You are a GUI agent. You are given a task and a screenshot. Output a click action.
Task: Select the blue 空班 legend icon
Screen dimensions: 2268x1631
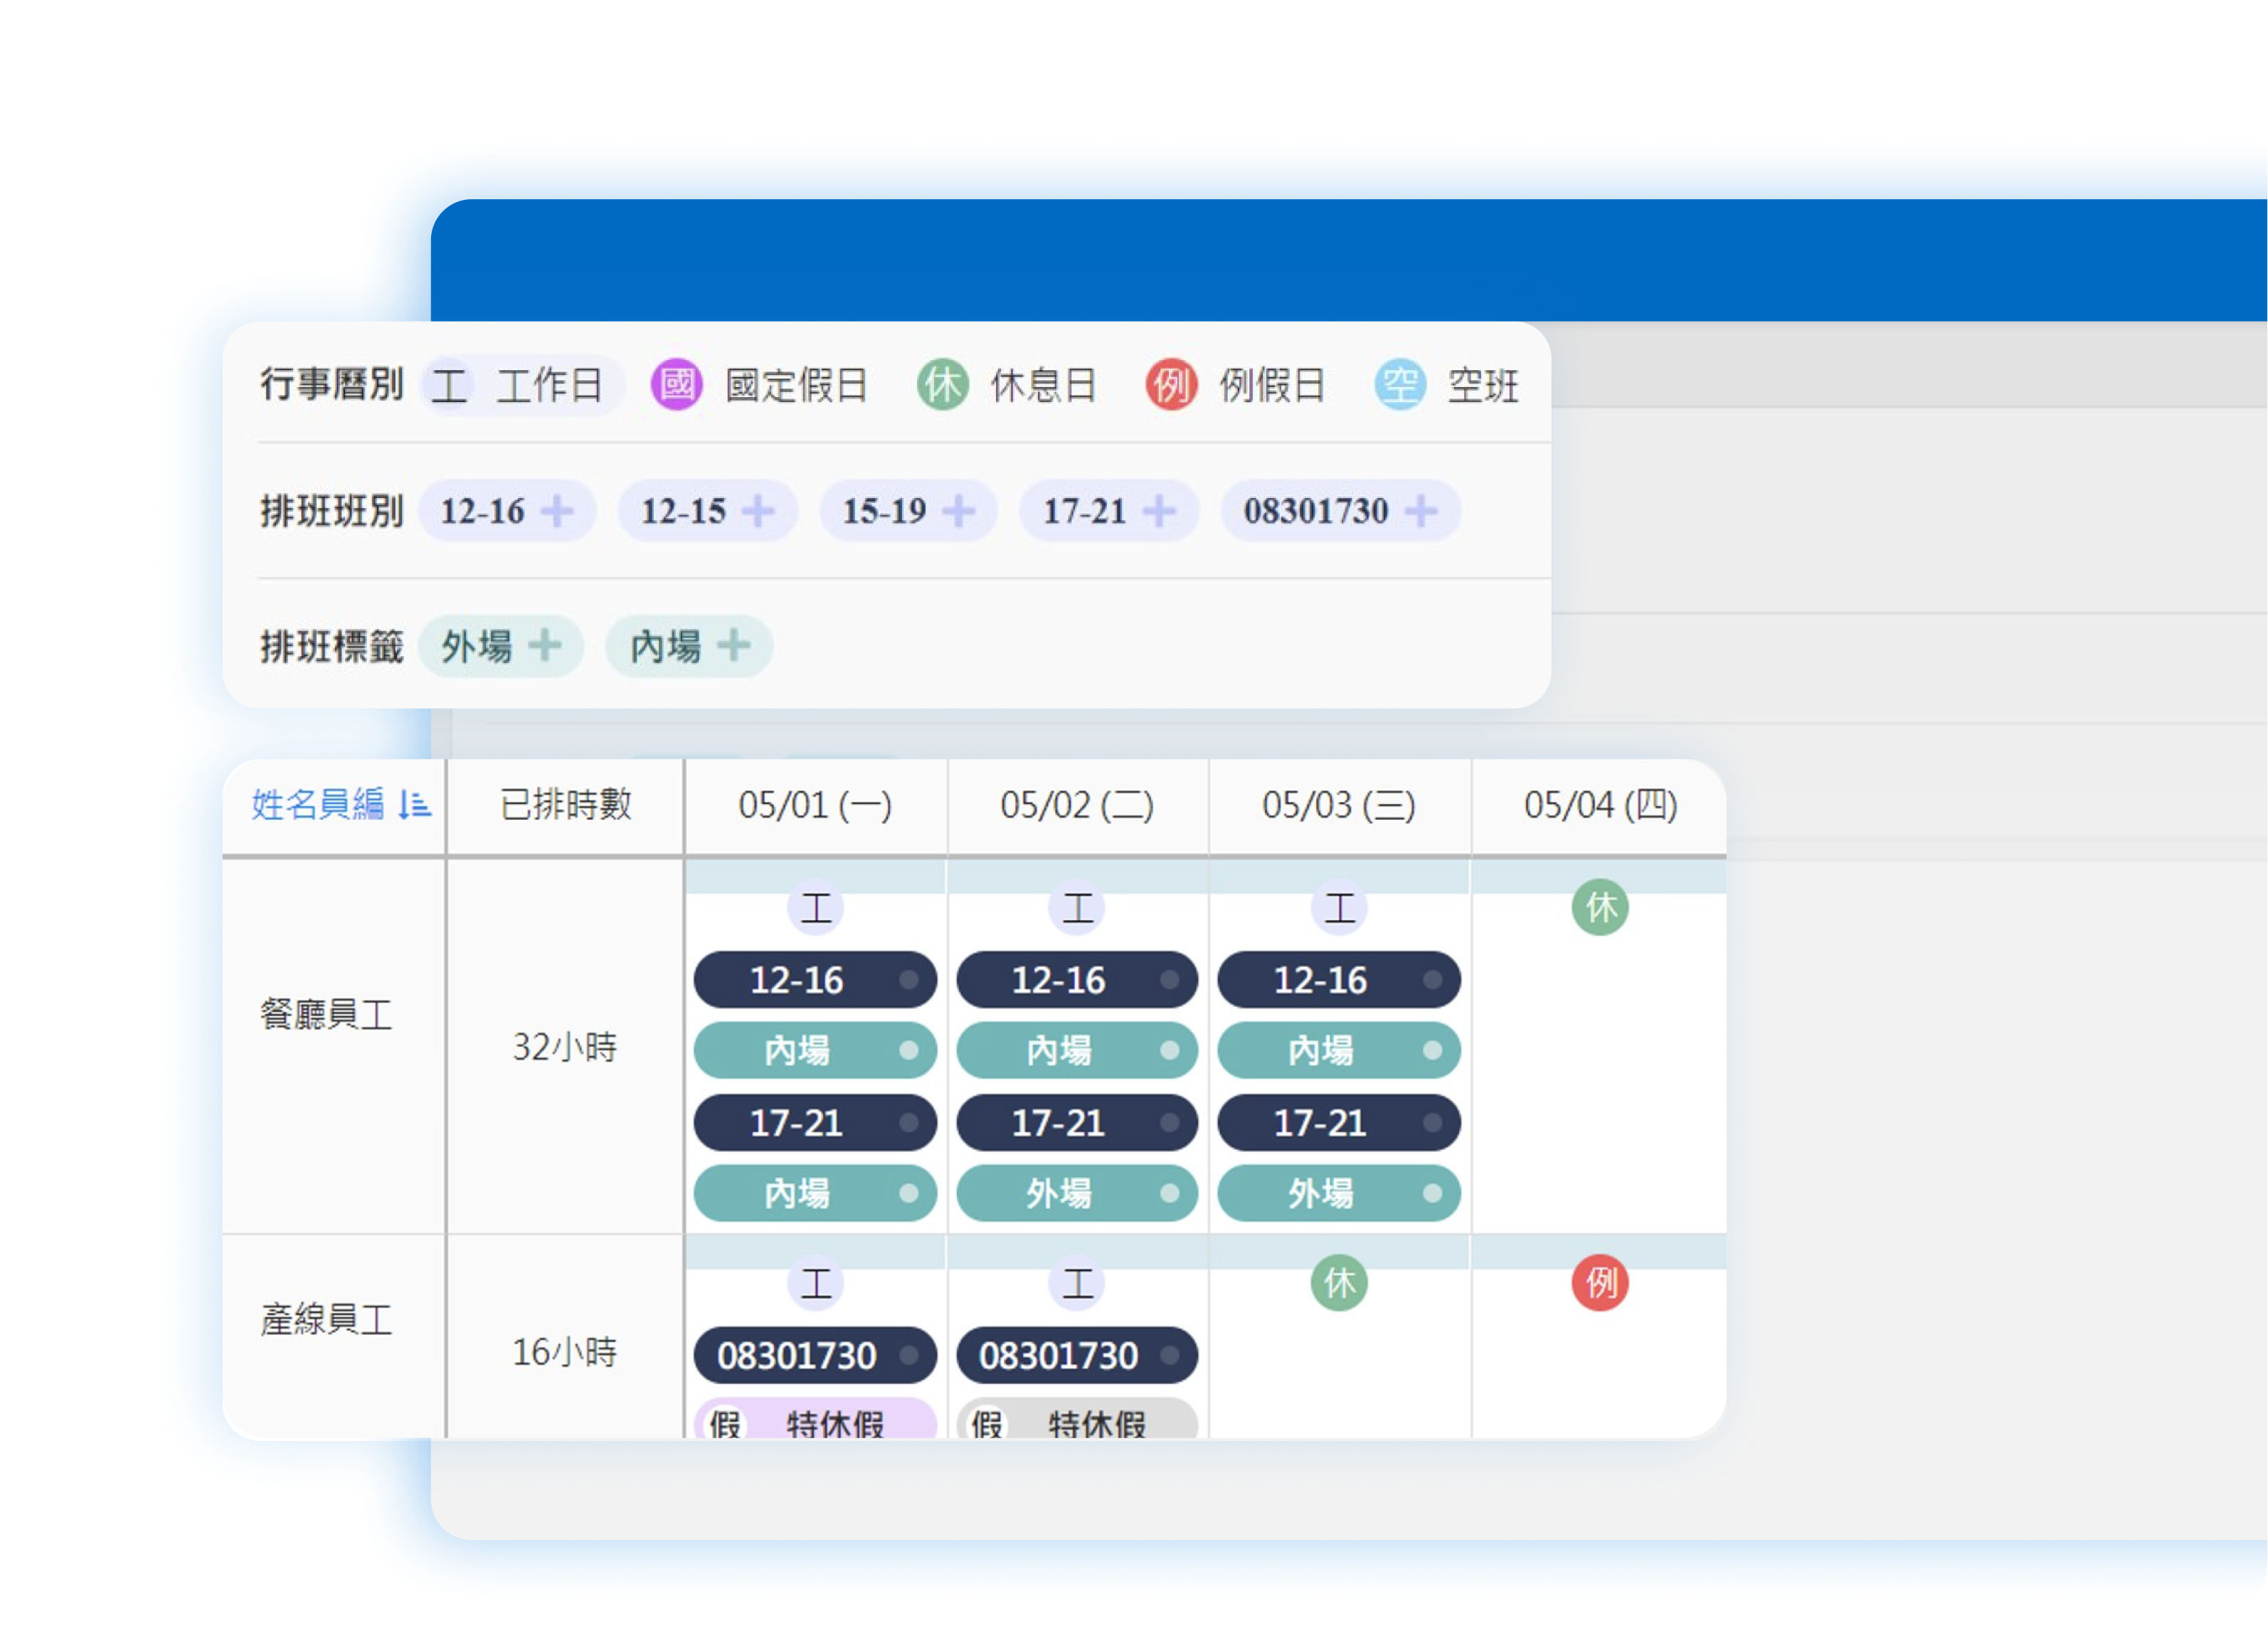click(x=1400, y=385)
